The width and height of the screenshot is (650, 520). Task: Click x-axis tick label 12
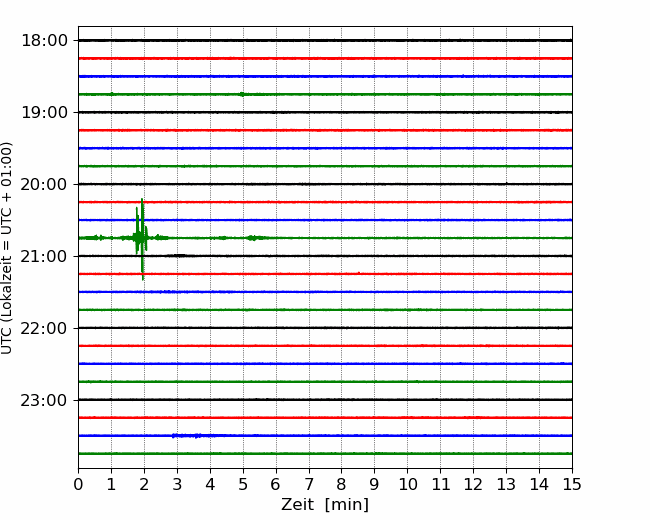coord(473,484)
